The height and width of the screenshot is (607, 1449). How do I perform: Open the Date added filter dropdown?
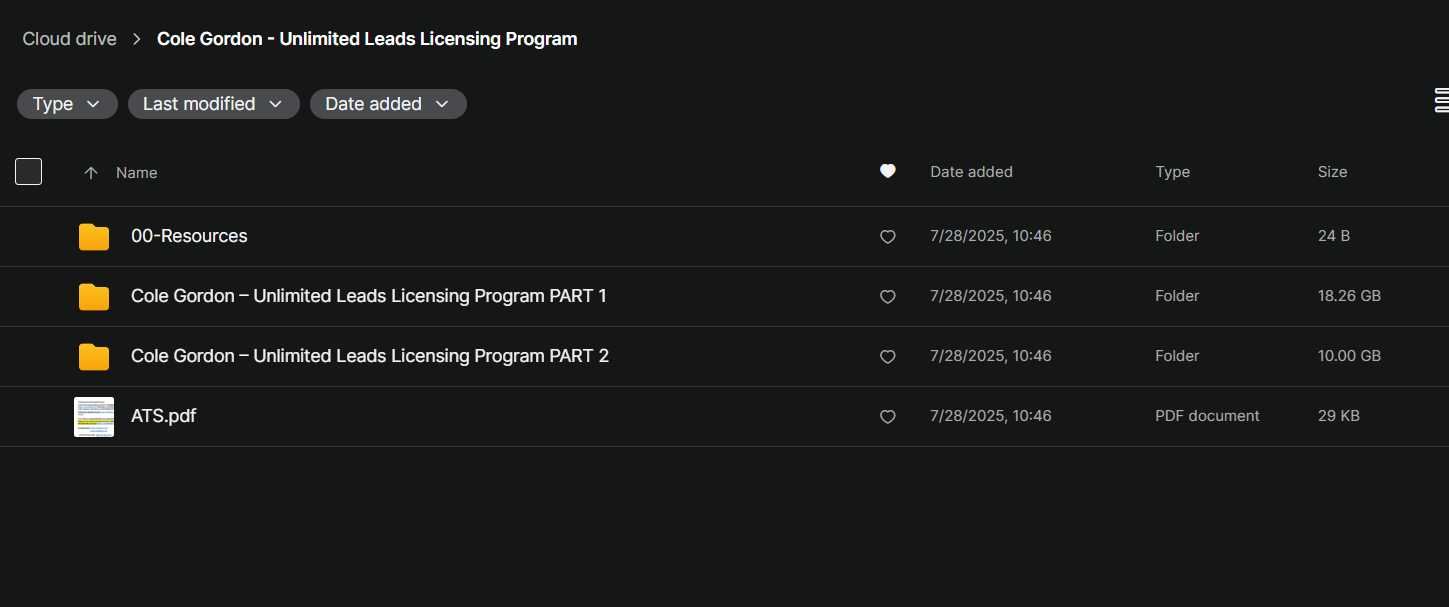(x=387, y=104)
